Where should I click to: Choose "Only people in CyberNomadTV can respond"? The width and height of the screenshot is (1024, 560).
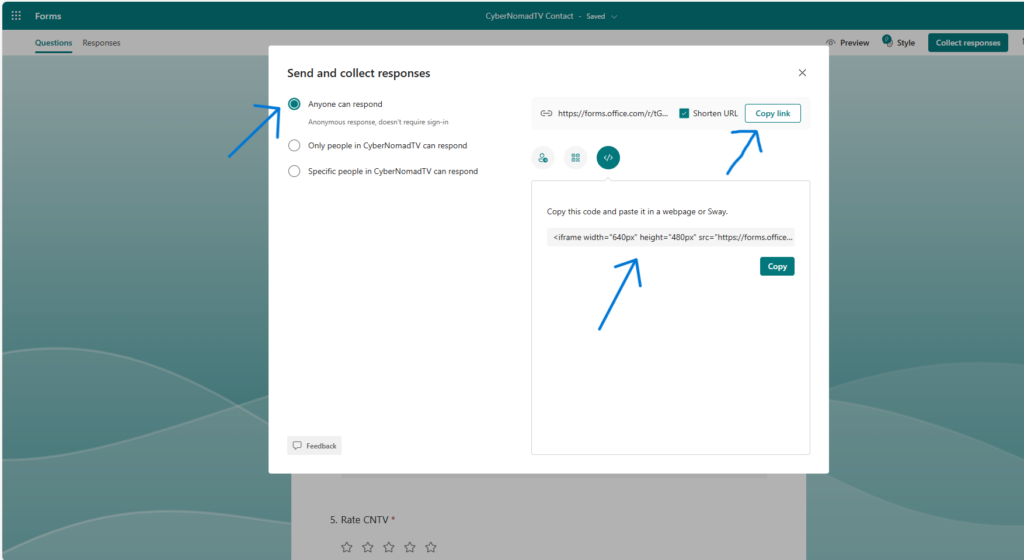click(294, 145)
